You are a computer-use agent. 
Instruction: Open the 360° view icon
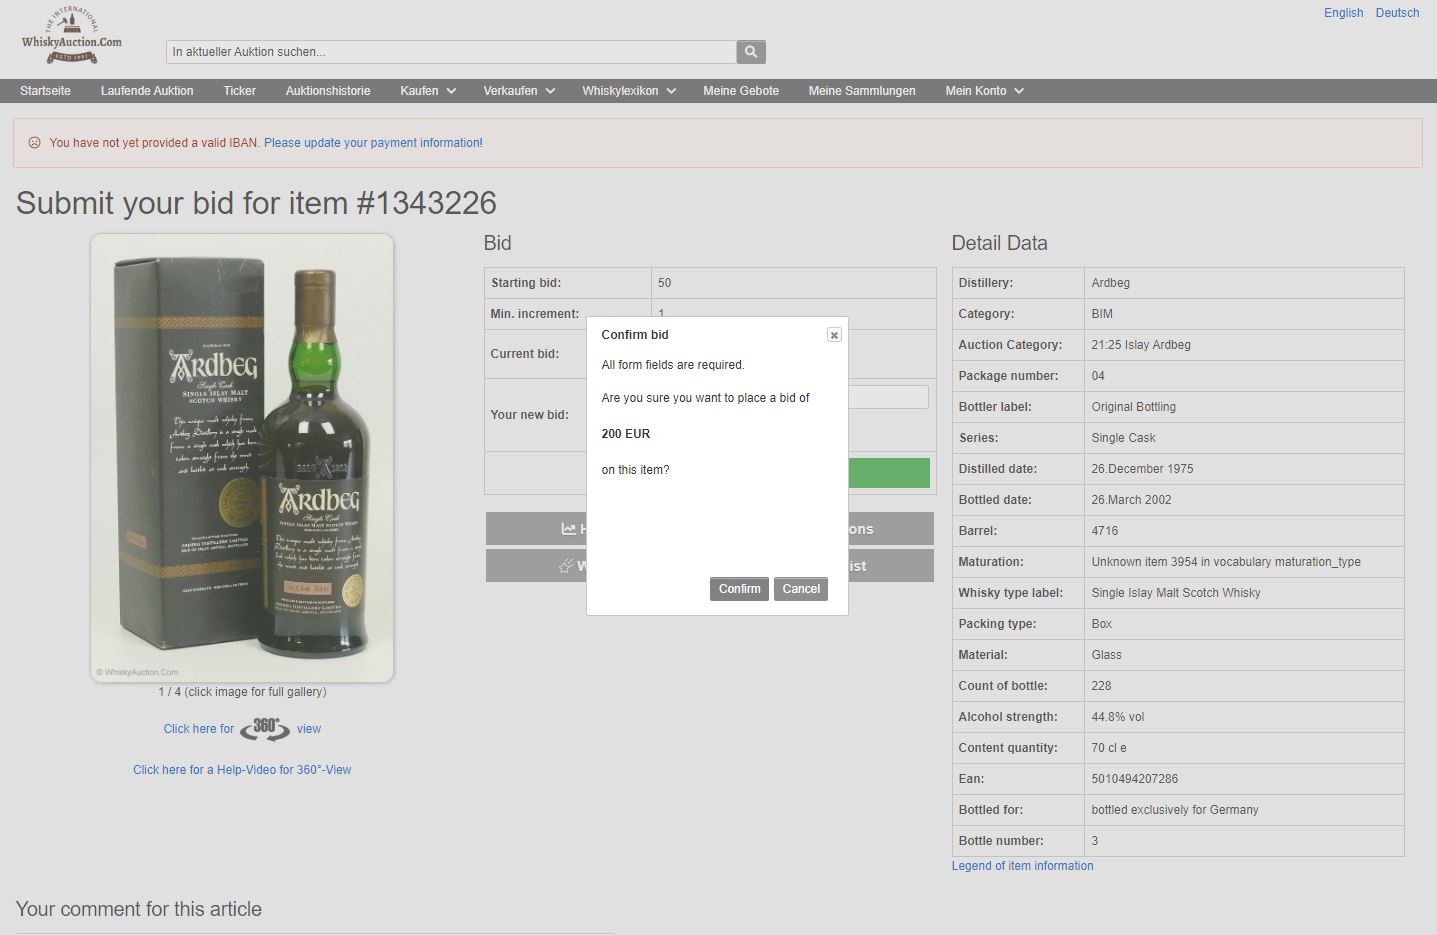point(265,729)
